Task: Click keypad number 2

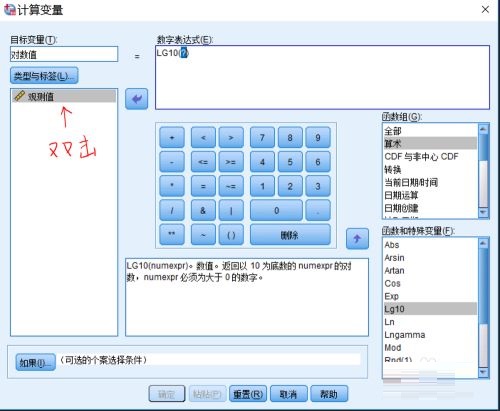Action: pos(290,186)
